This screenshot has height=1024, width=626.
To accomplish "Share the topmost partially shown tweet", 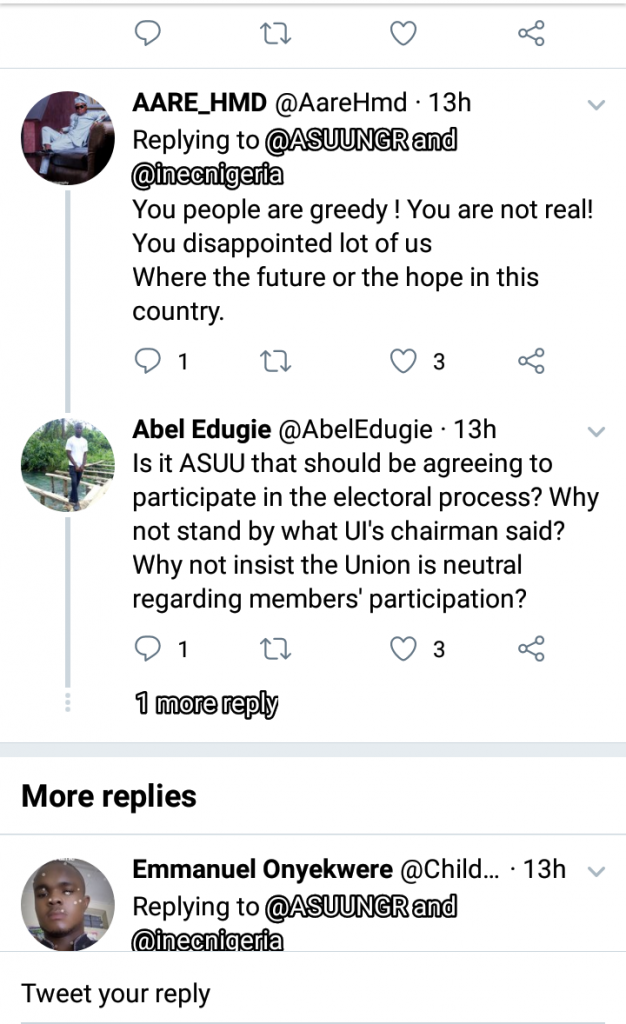I will pos(531,34).
